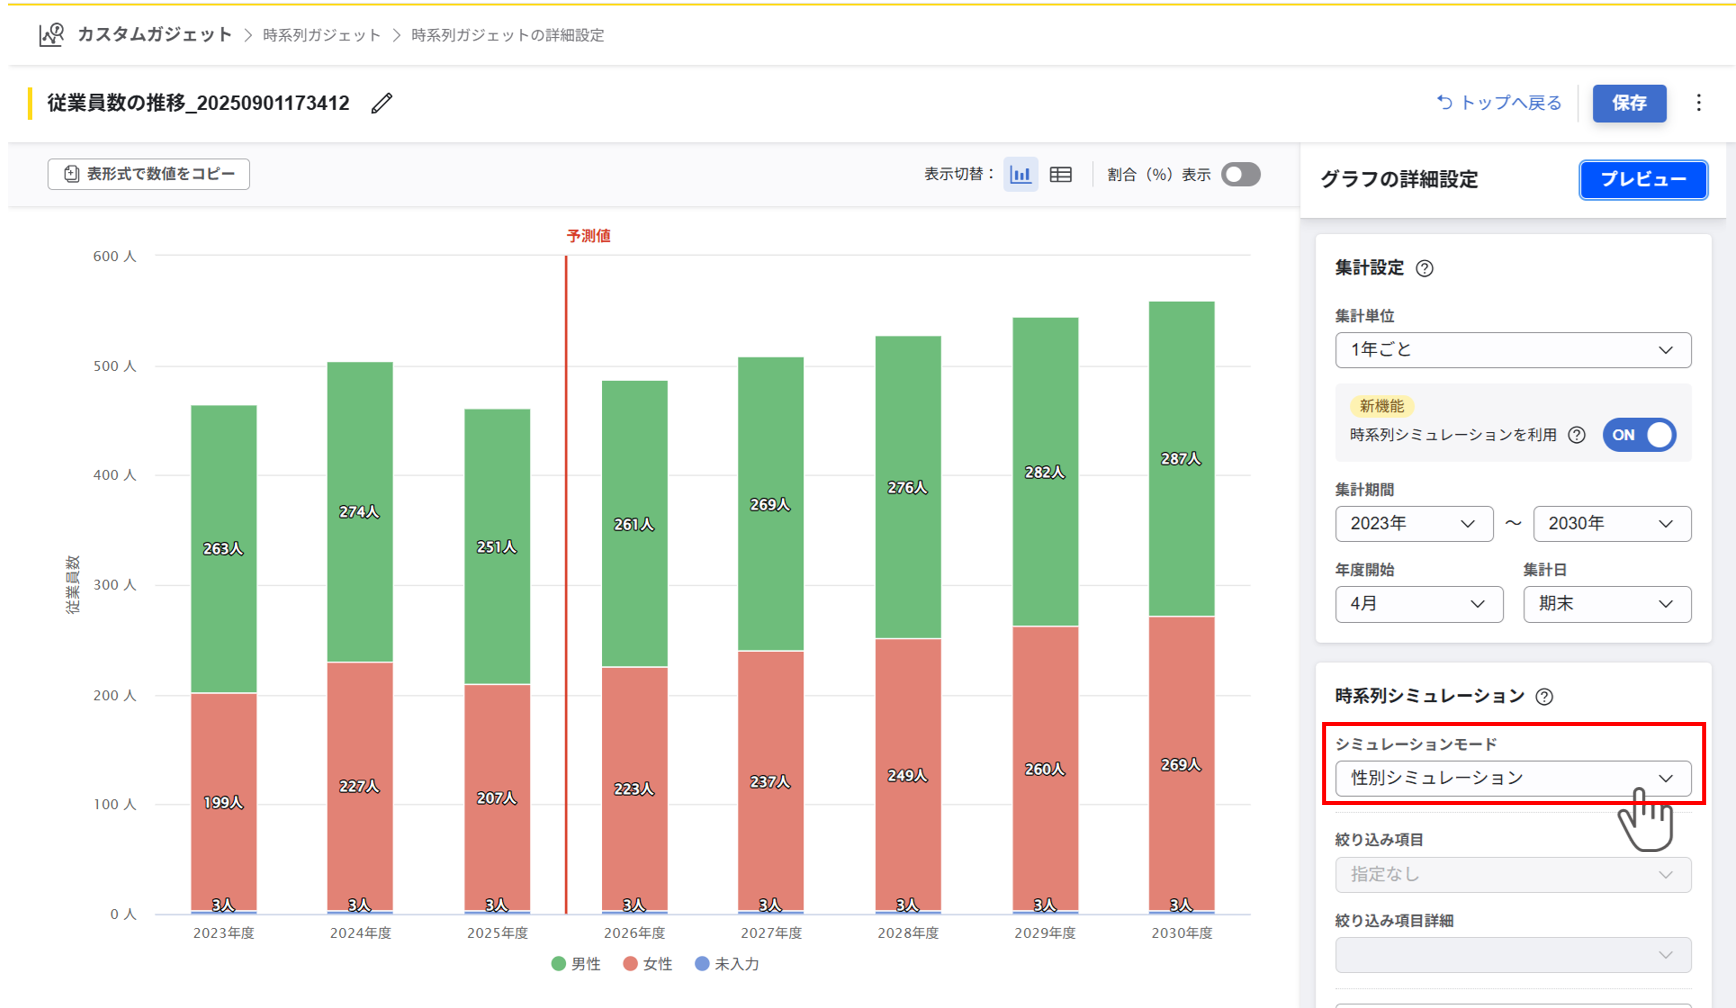
Task: Open the three-dot more options menu
Action: click(1698, 103)
